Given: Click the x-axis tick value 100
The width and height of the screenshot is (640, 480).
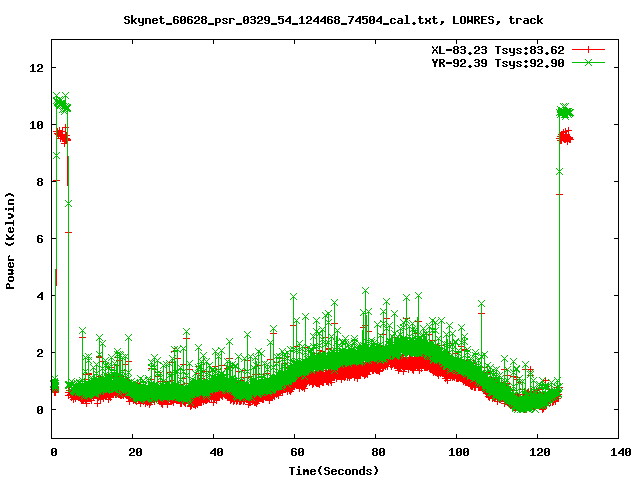Looking at the screenshot, I should point(458,452).
